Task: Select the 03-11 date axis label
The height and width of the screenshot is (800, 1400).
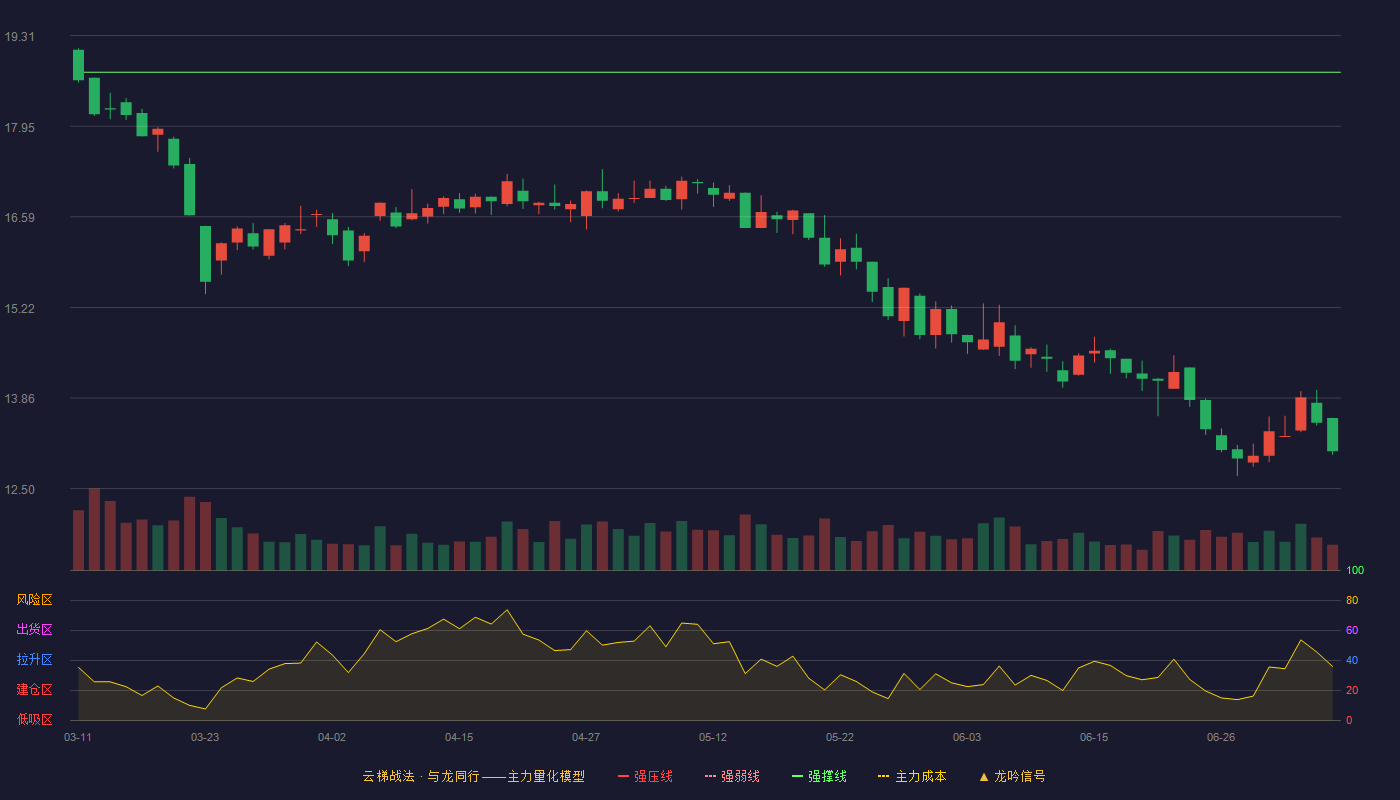Action: [78, 737]
